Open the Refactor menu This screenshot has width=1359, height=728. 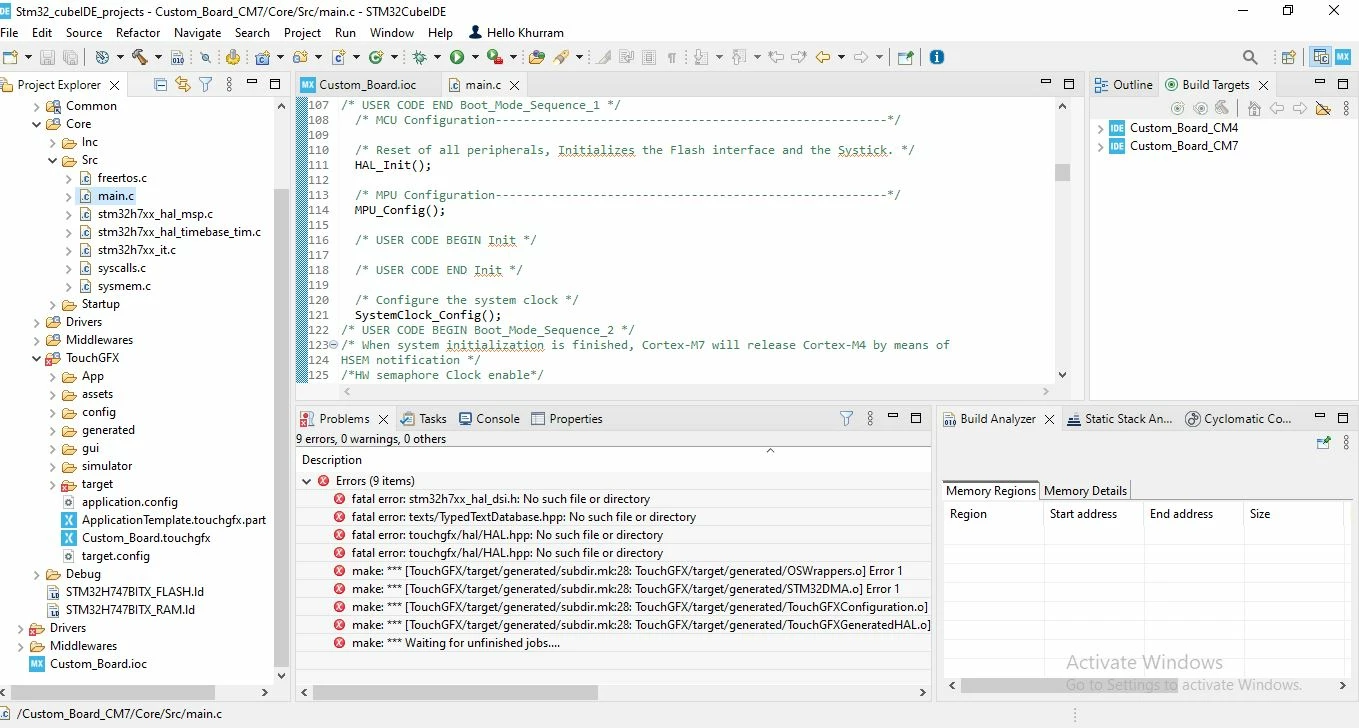(138, 32)
